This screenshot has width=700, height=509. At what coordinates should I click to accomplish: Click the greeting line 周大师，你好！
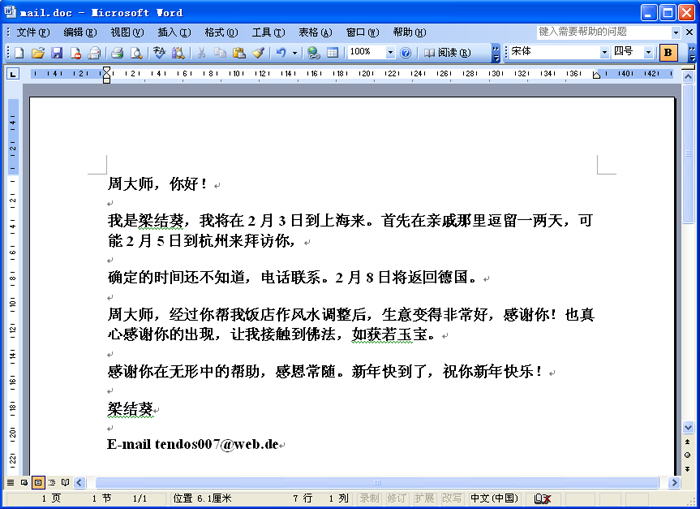coord(157,184)
